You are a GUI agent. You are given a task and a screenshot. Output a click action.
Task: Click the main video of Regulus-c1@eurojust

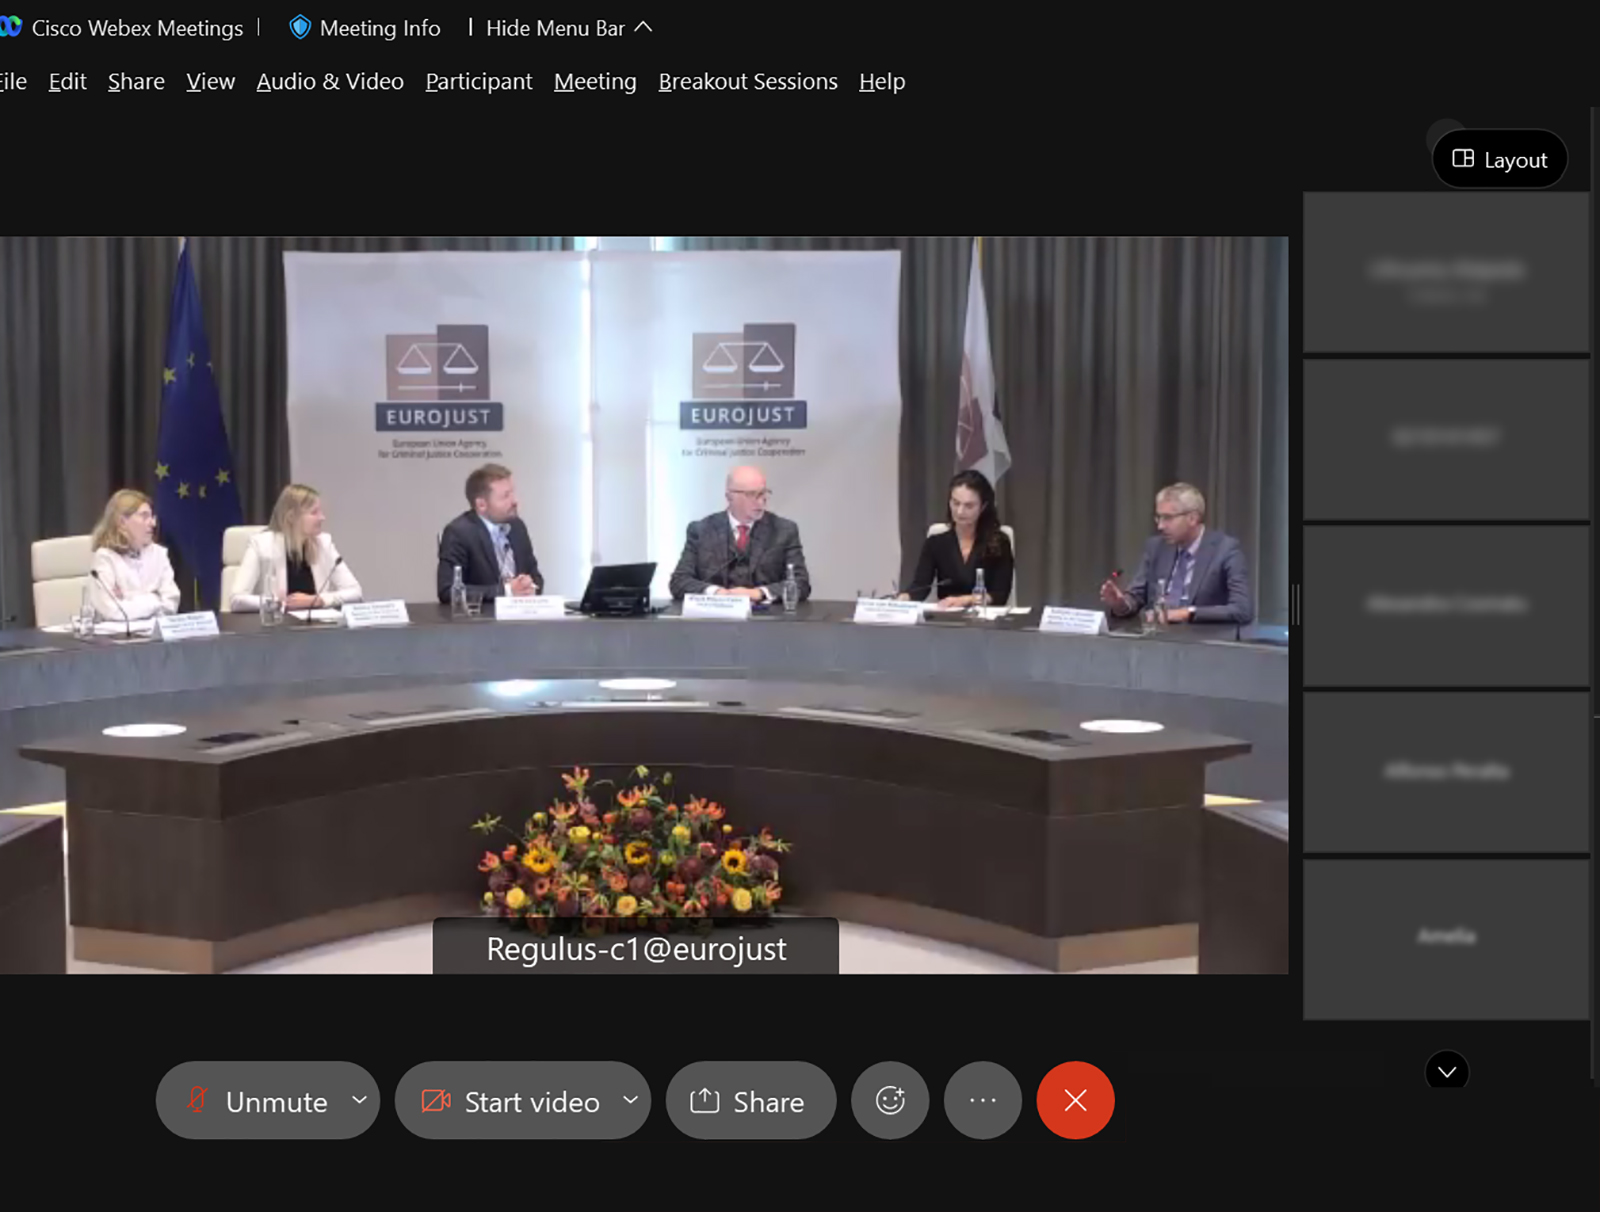pos(644,605)
